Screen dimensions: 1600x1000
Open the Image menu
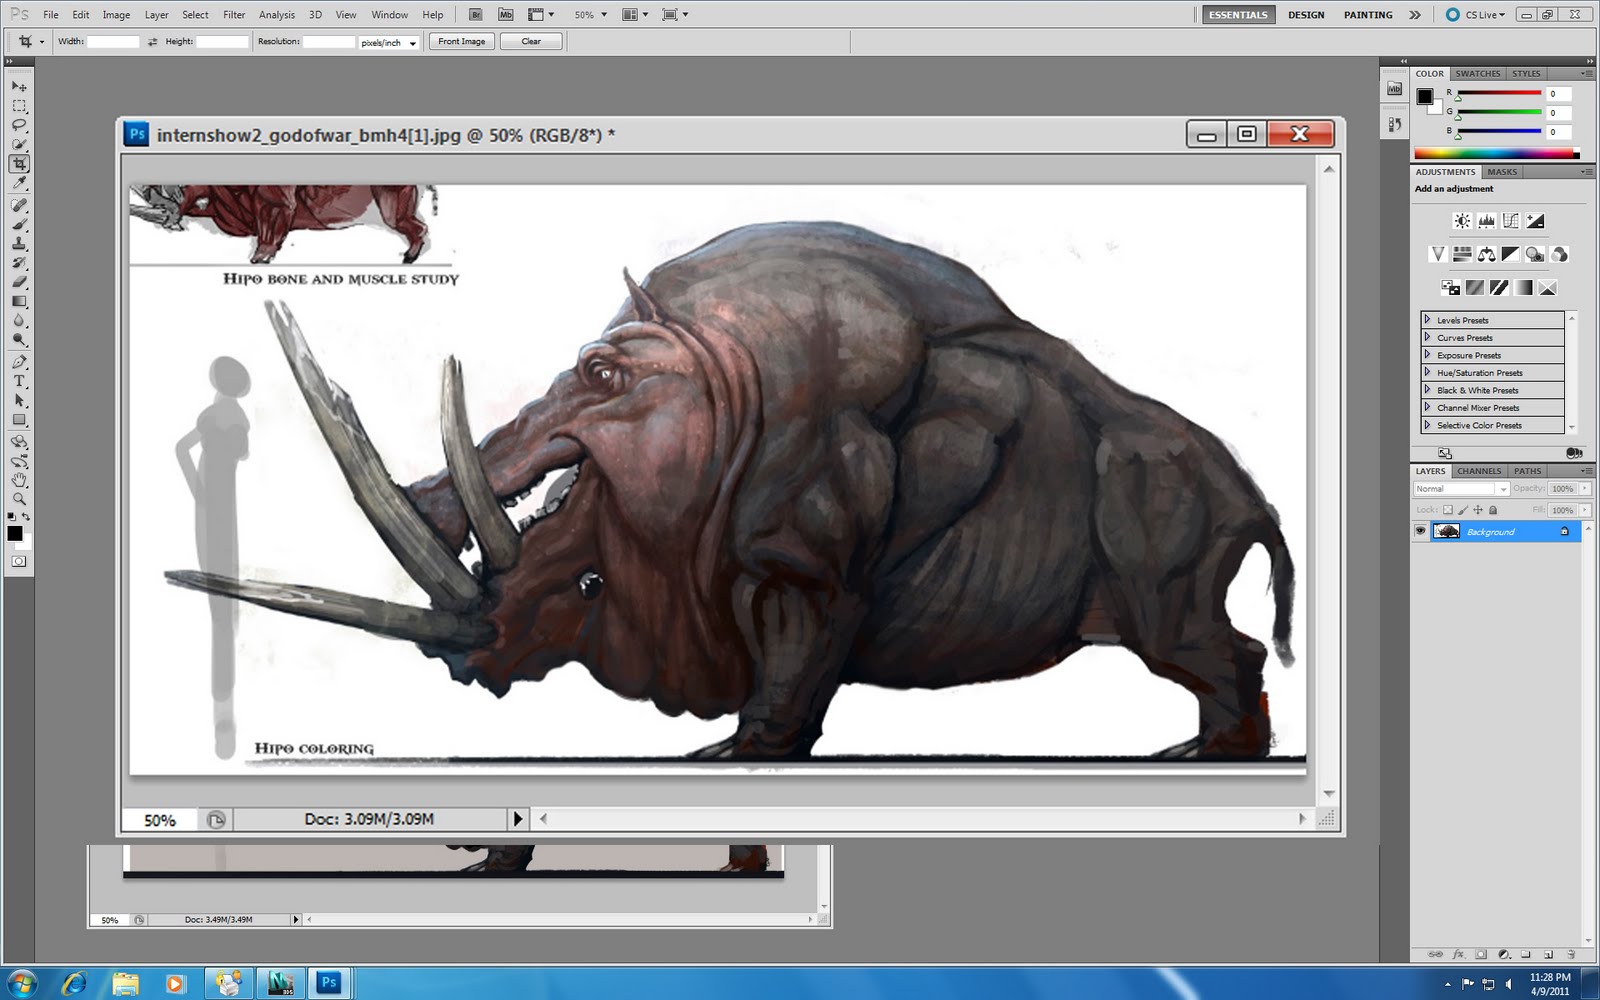[x=116, y=15]
